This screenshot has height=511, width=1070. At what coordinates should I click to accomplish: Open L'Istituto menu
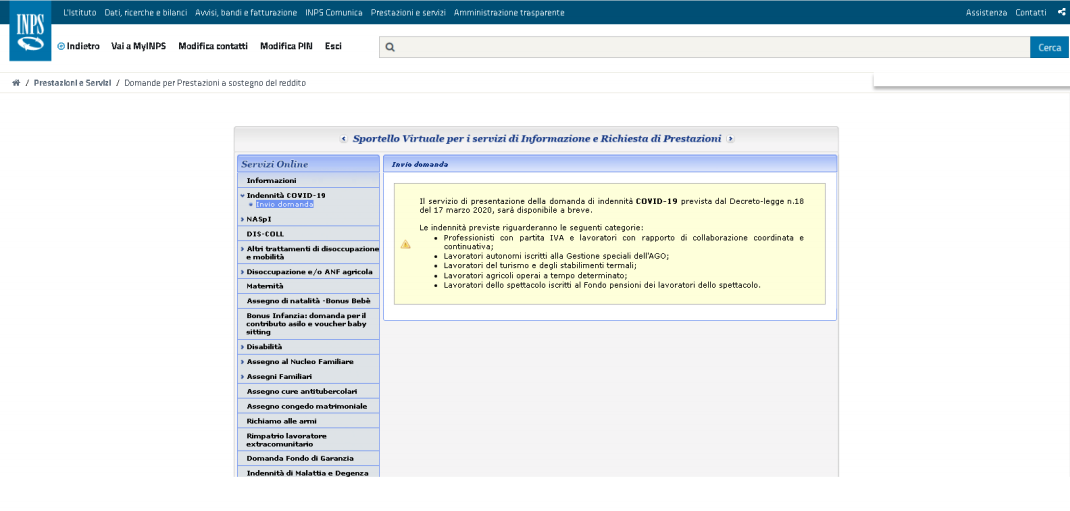pyautogui.click(x=80, y=12)
